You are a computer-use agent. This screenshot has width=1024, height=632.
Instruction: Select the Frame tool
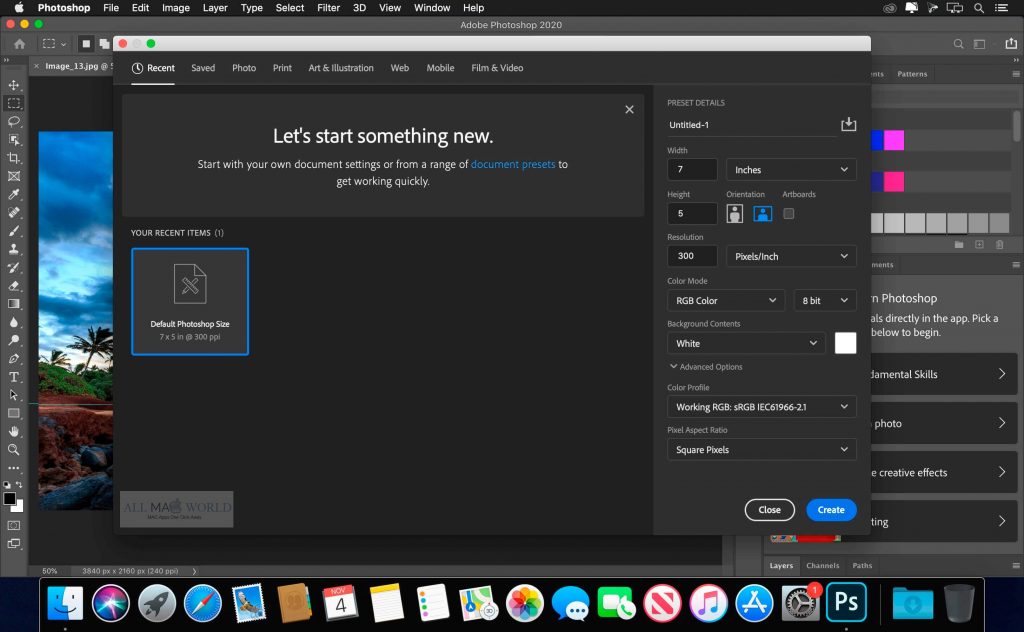pyautogui.click(x=14, y=176)
